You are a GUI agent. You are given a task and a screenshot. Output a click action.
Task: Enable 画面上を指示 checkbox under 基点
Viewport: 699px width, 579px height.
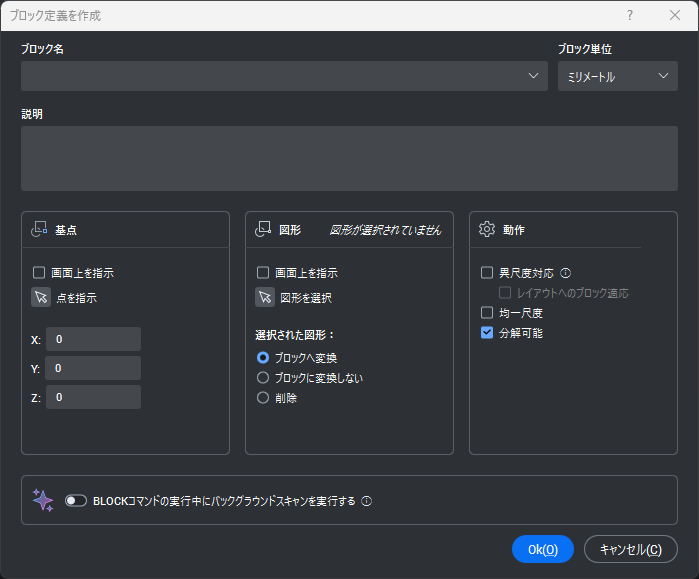(x=39, y=272)
